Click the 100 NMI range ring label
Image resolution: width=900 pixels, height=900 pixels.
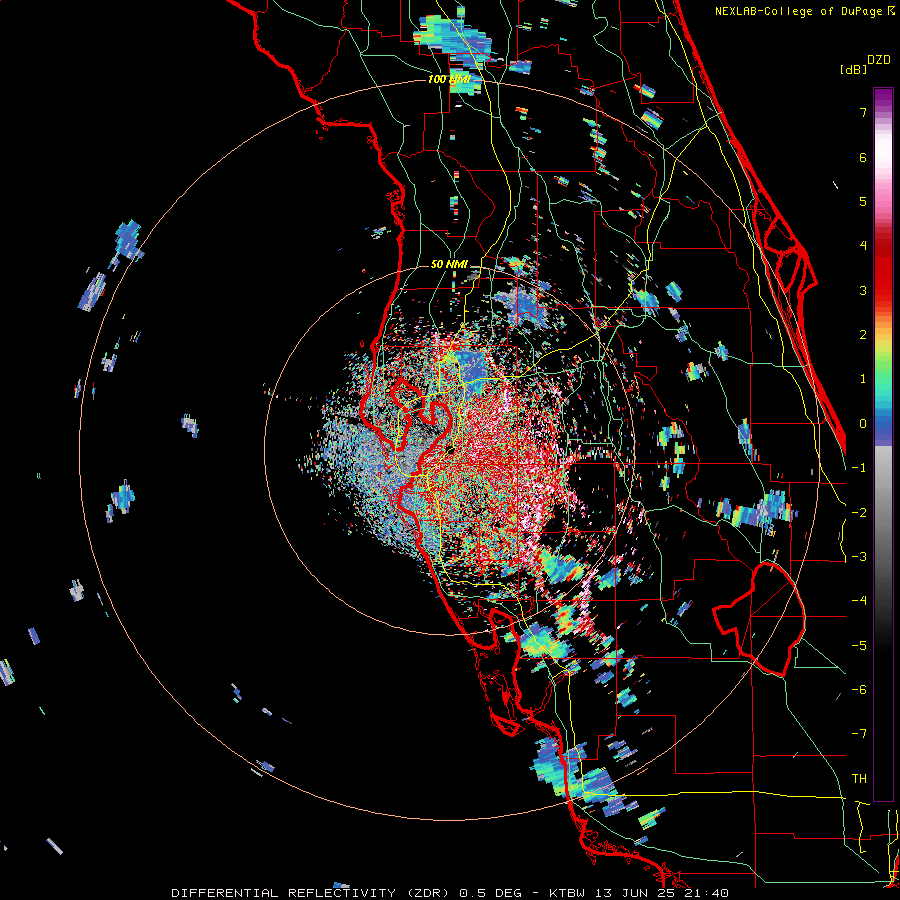point(449,79)
